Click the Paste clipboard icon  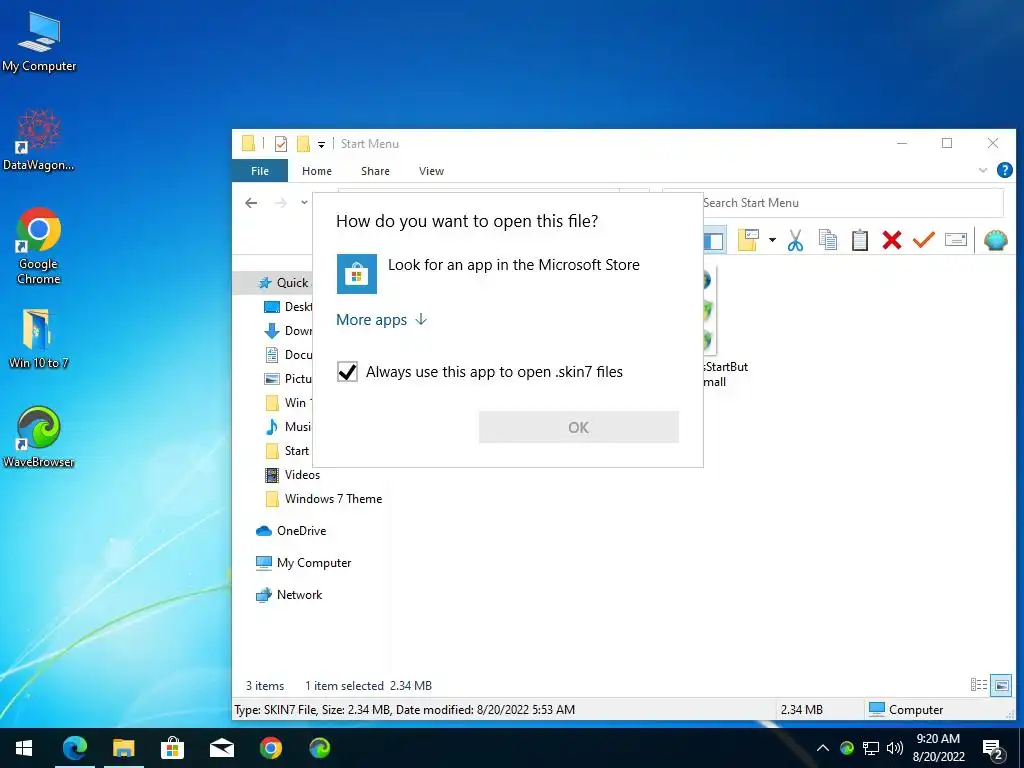859,240
